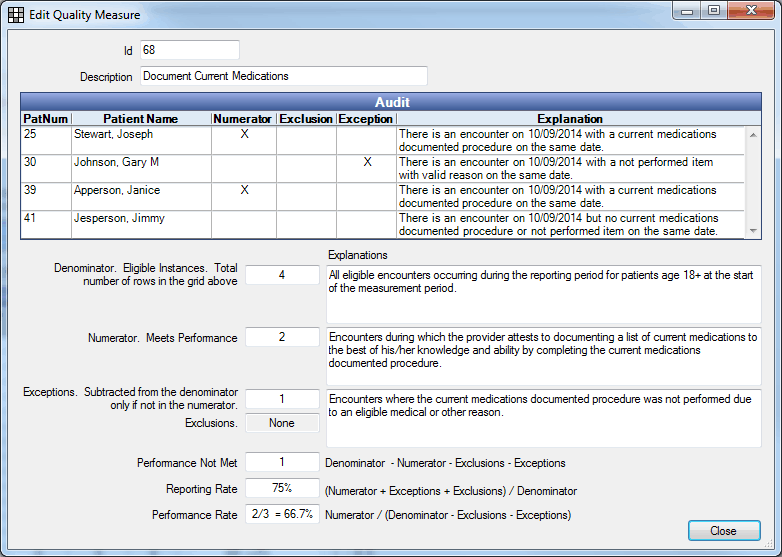
Task: Select the Stewart, Joseph patient row
Action: tap(140, 134)
